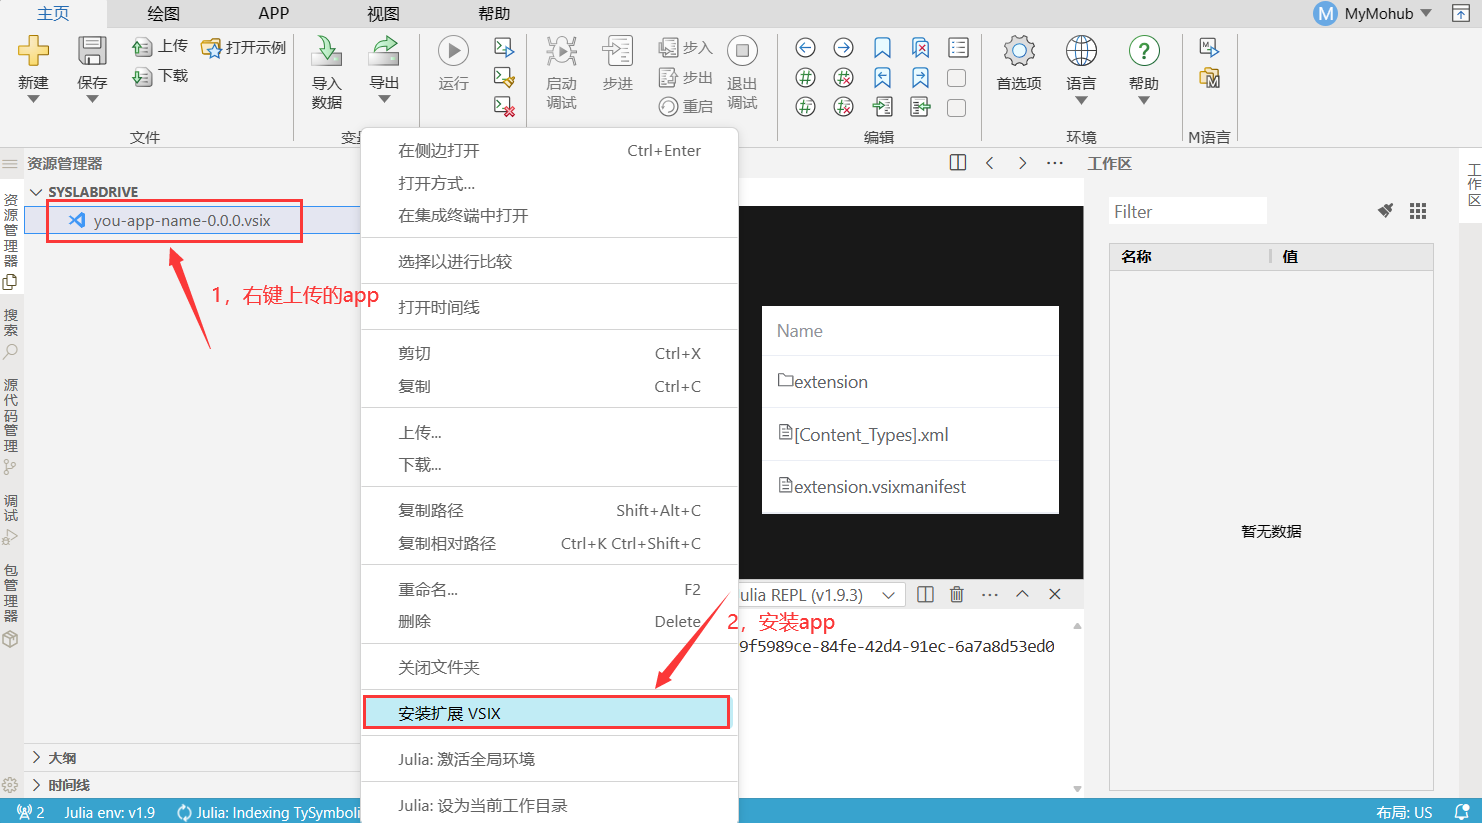Open the 打开示例 examples folder icon
1482x823 pixels.
(211, 47)
